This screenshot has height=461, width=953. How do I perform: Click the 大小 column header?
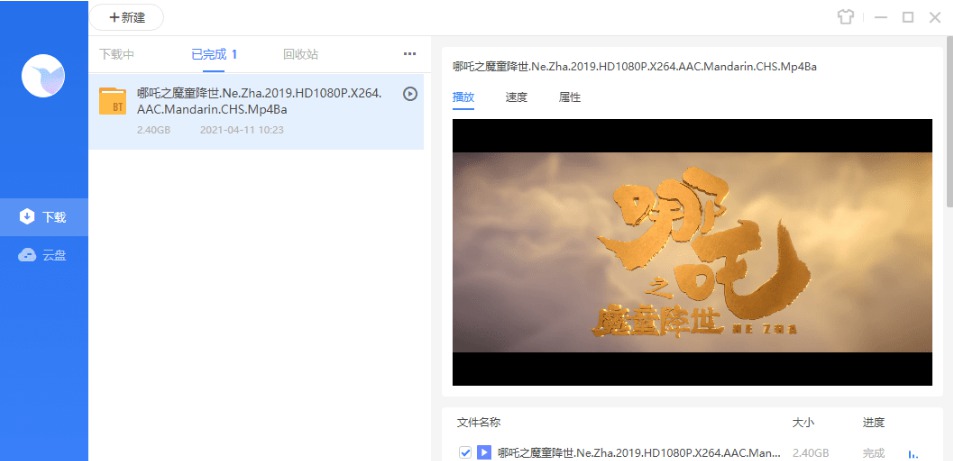[802, 423]
